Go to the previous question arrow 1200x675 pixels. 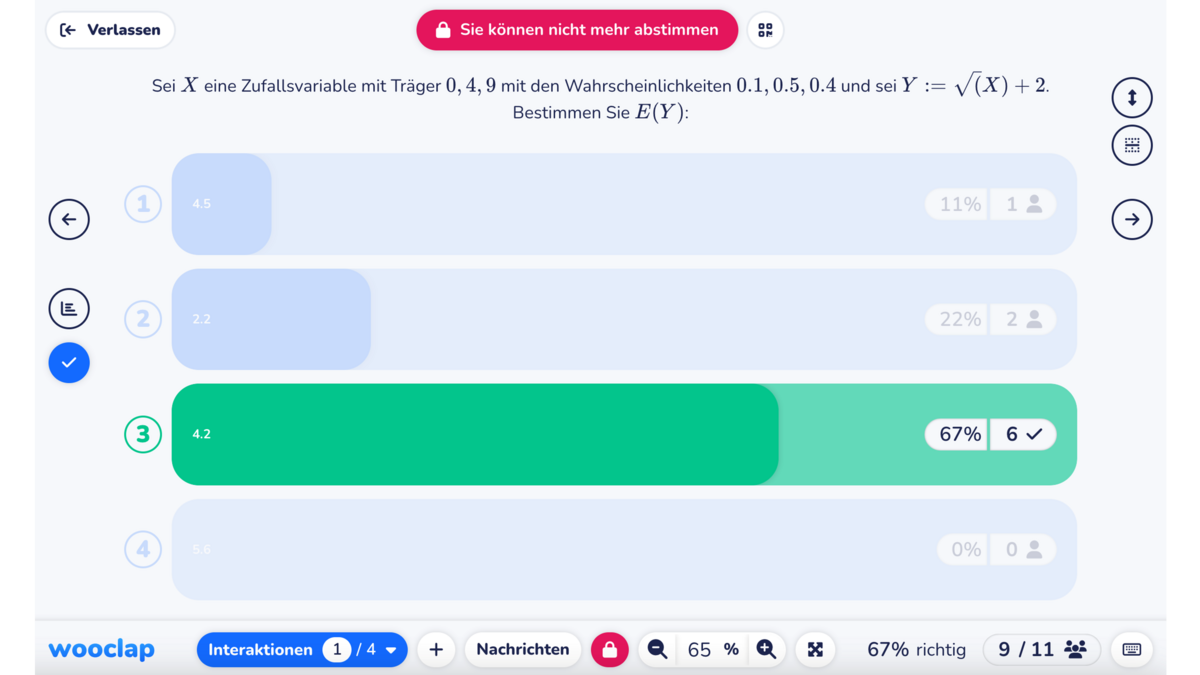click(x=69, y=219)
